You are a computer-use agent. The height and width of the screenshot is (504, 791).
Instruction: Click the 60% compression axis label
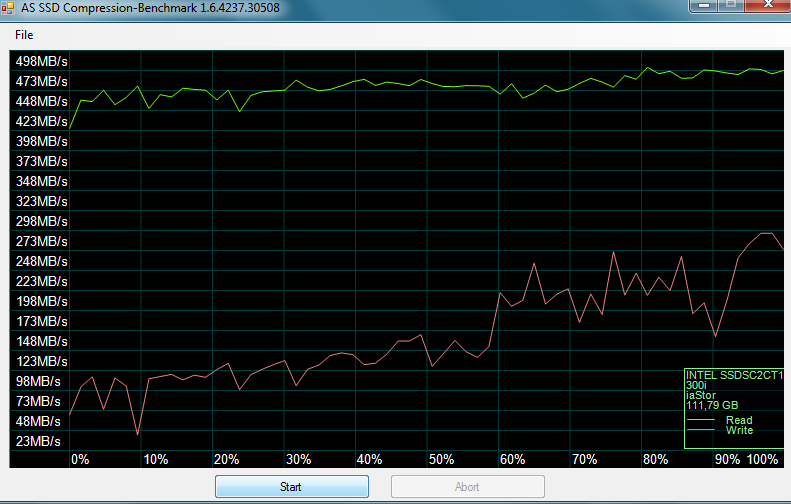tap(513, 460)
